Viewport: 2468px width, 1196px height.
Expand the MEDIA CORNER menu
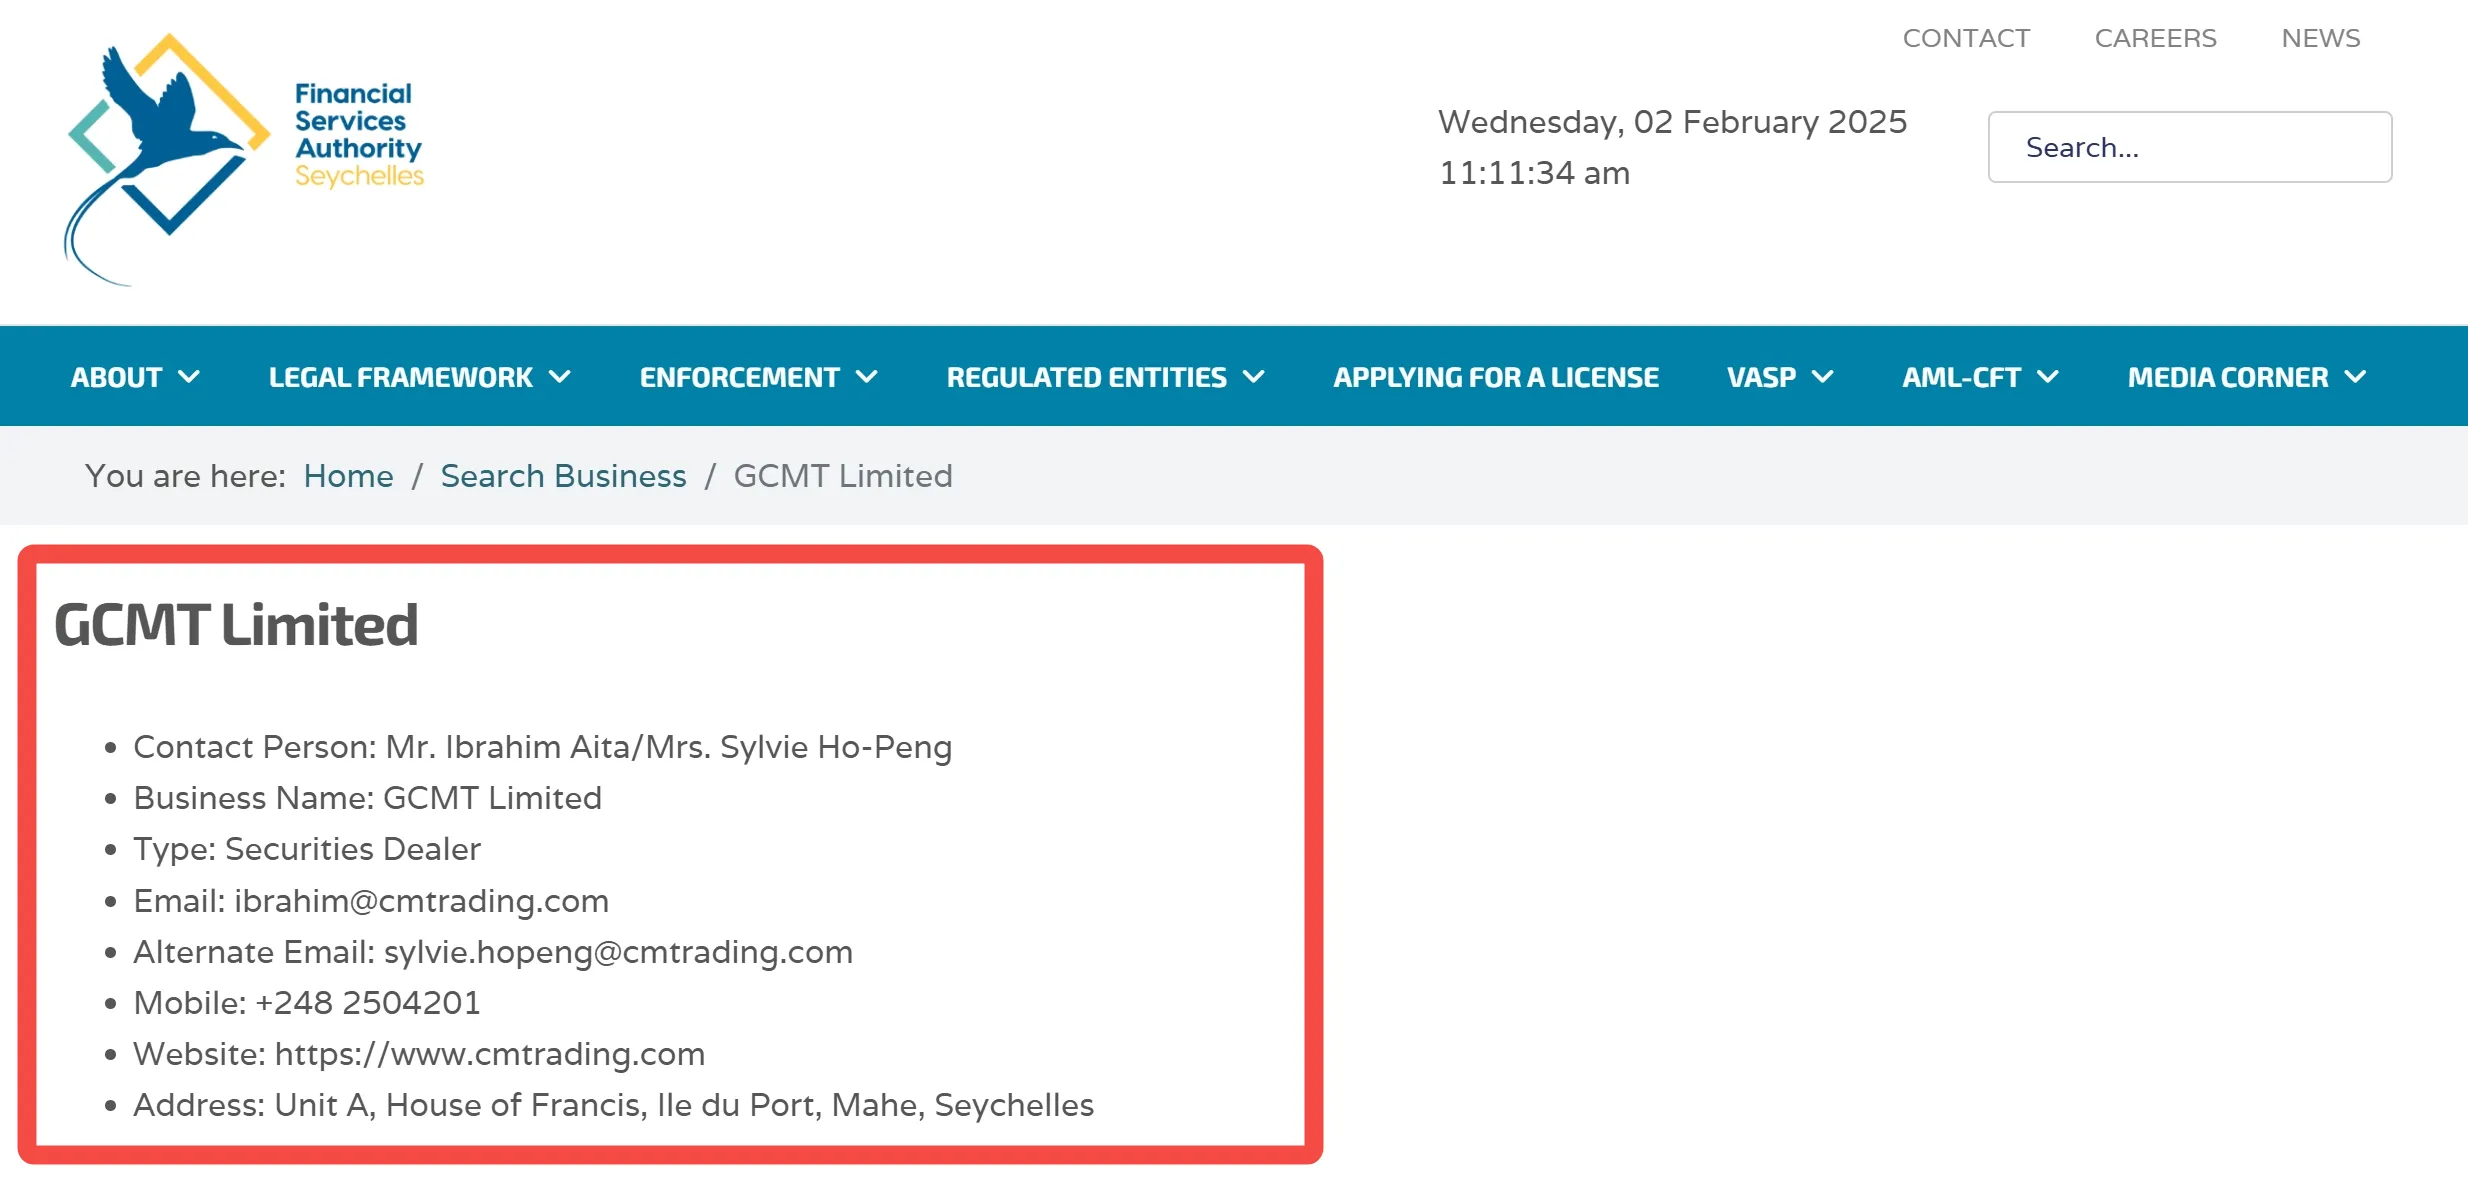coord(2246,377)
